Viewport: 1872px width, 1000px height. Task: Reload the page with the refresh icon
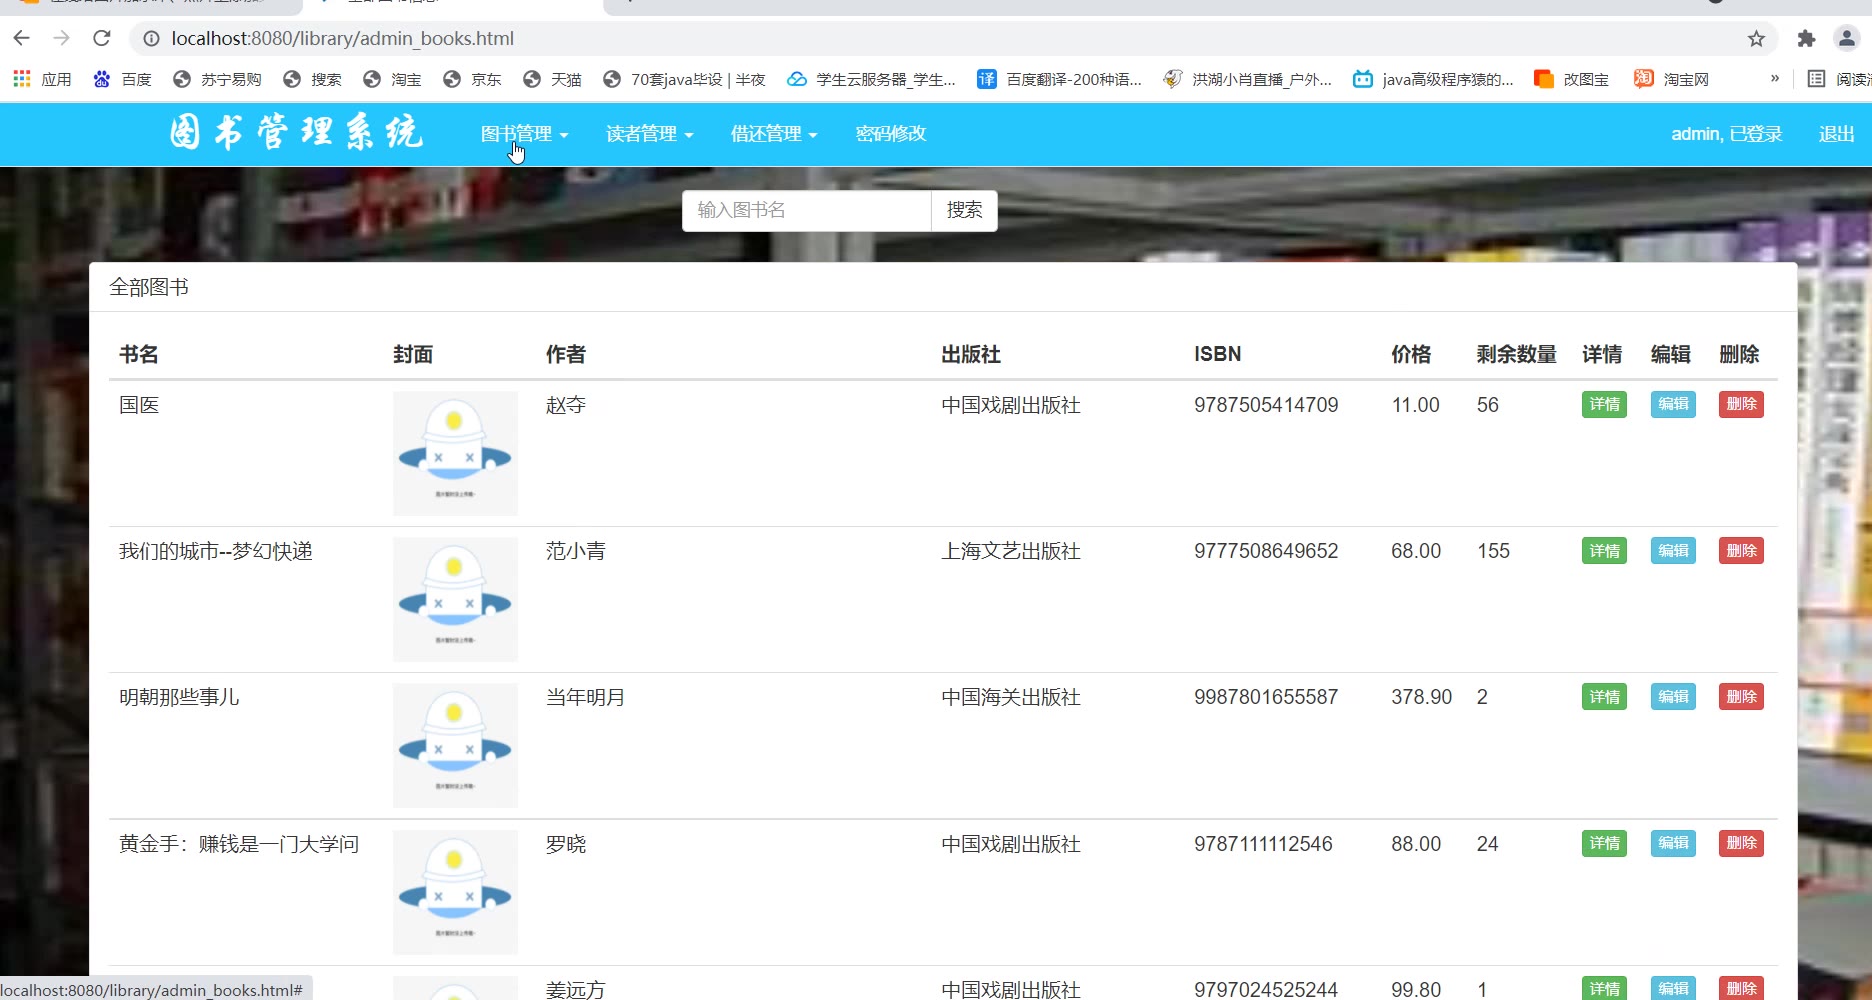[101, 38]
